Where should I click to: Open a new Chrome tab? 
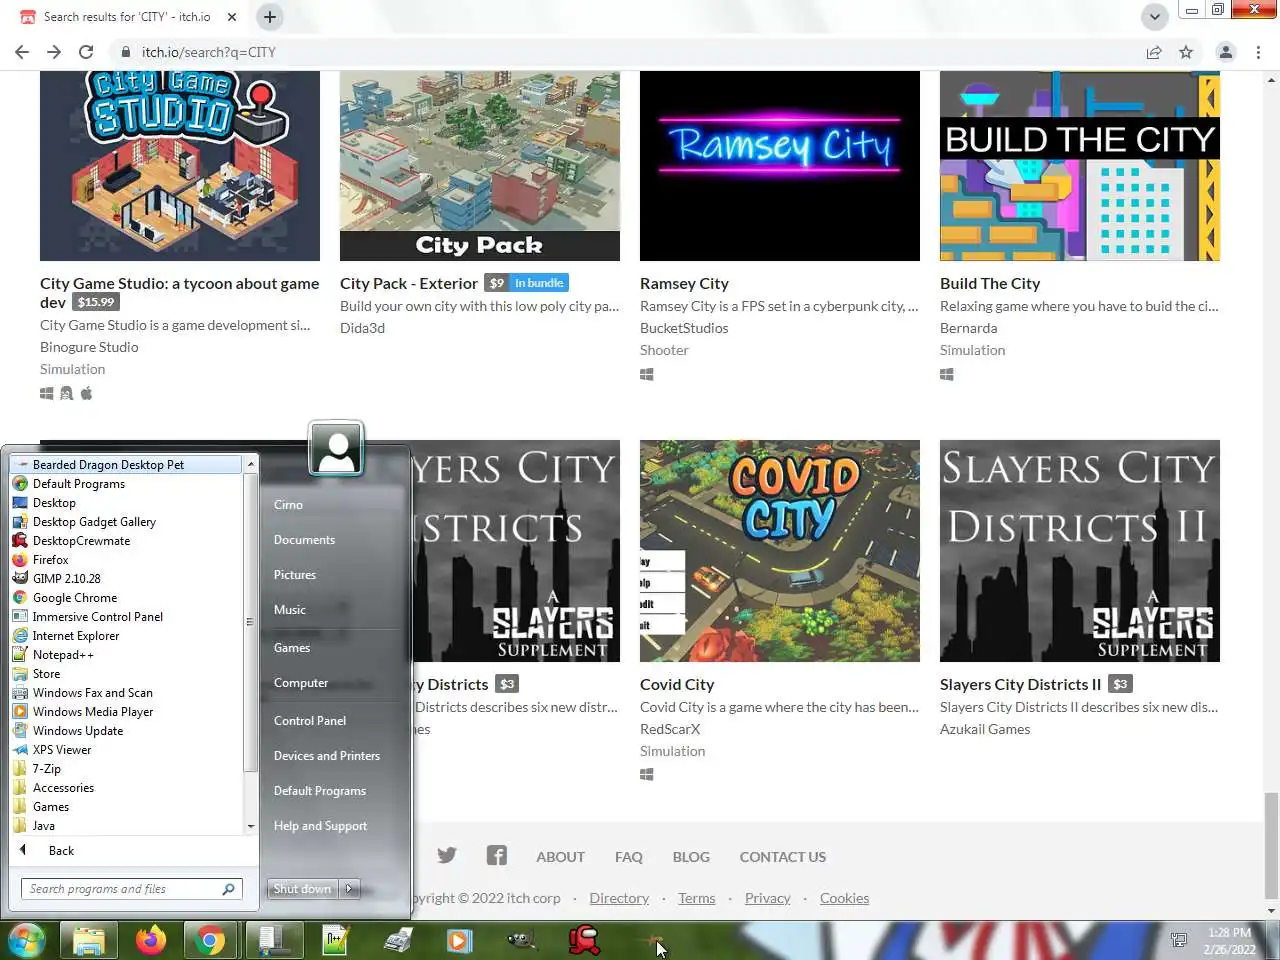pyautogui.click(x=270, y=16)
